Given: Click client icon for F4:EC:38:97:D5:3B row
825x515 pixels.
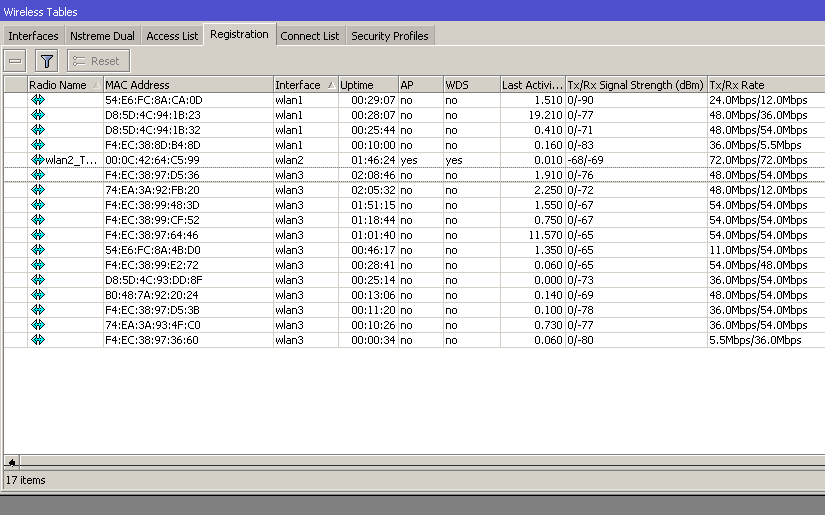Looking at the screenshot, I should (x=38, y=309).
